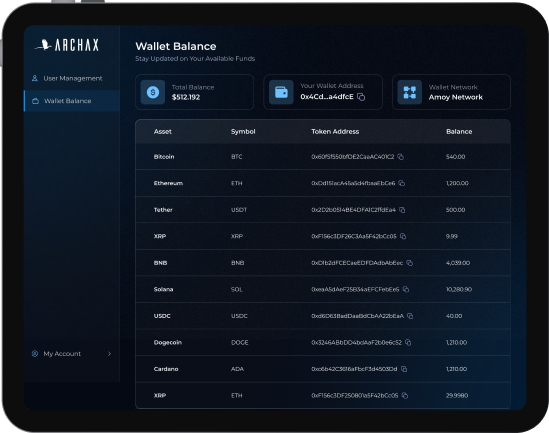The image size is (549, 433).
Task: Select Wallet Balance in sidebar
Action: tap(72, 101)
